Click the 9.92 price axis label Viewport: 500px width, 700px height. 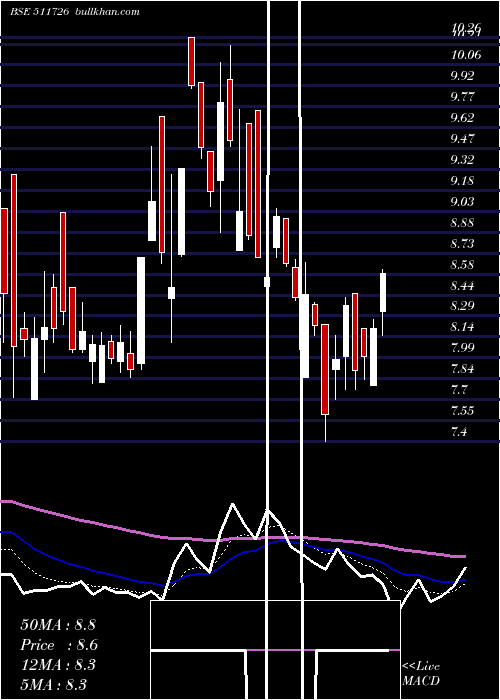click(462, 75)
